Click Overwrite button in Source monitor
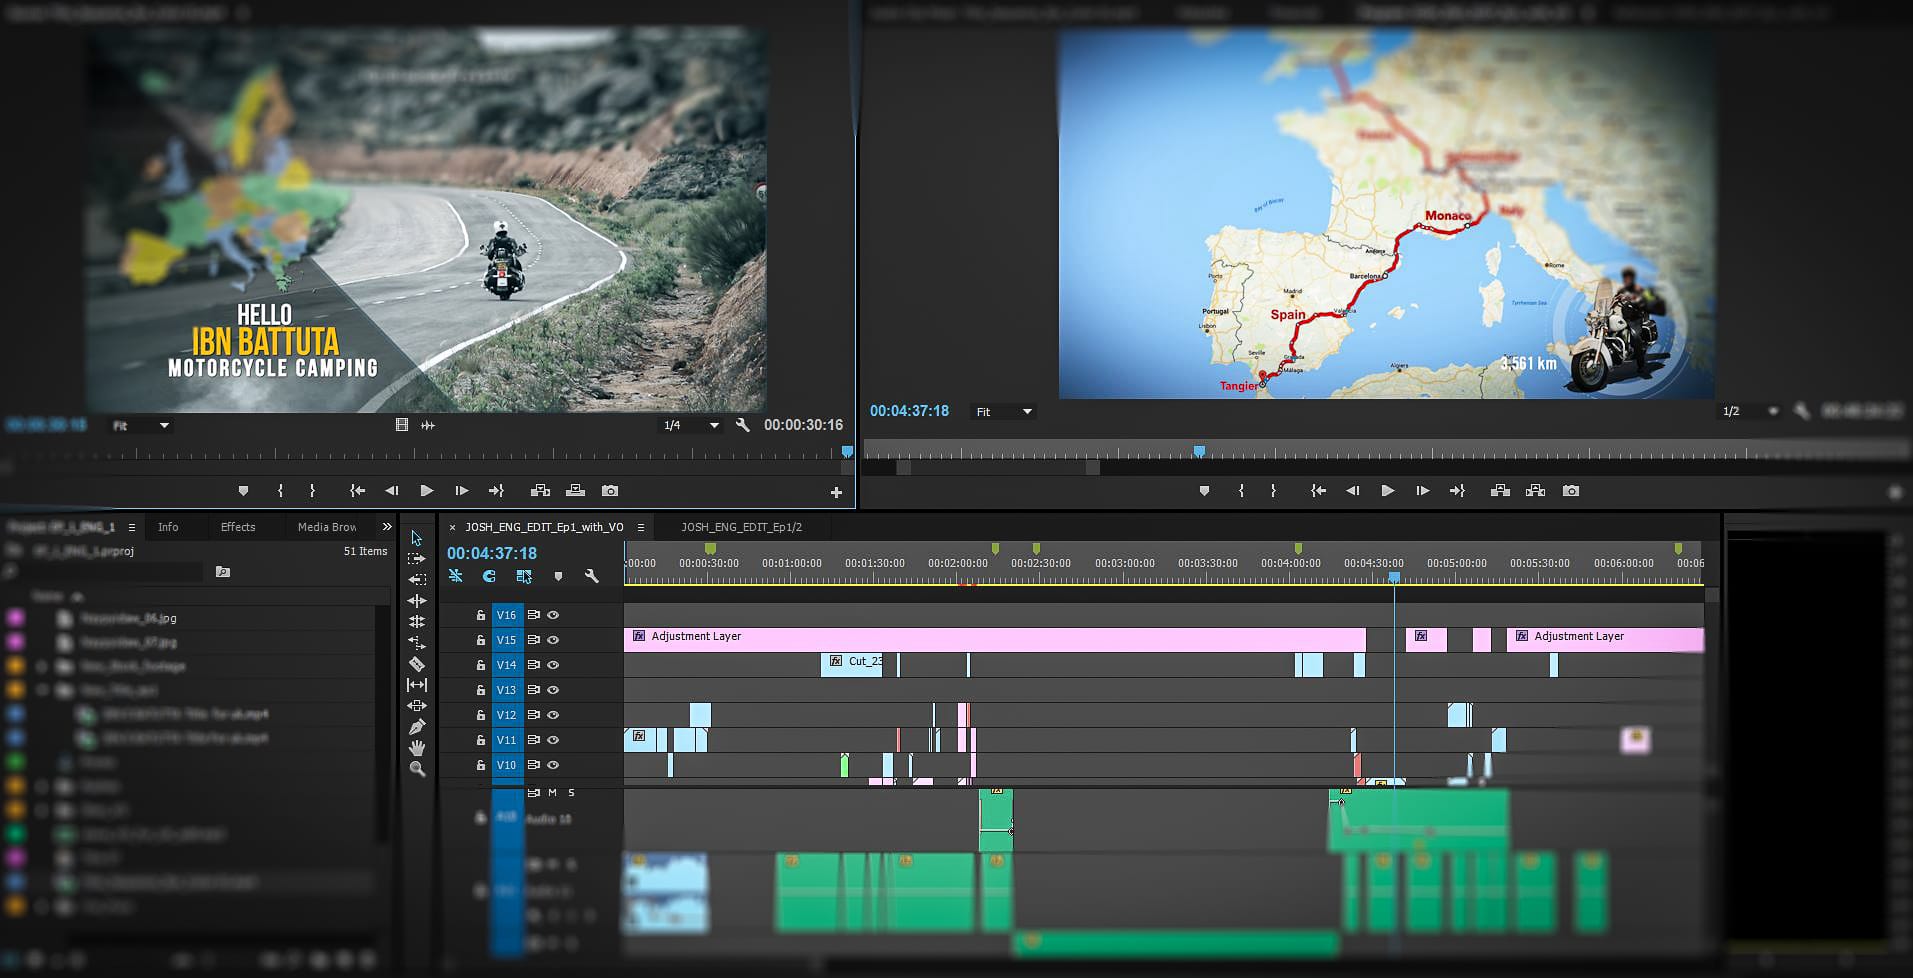This screenshot has width=1913, height=978. [575, 491]
